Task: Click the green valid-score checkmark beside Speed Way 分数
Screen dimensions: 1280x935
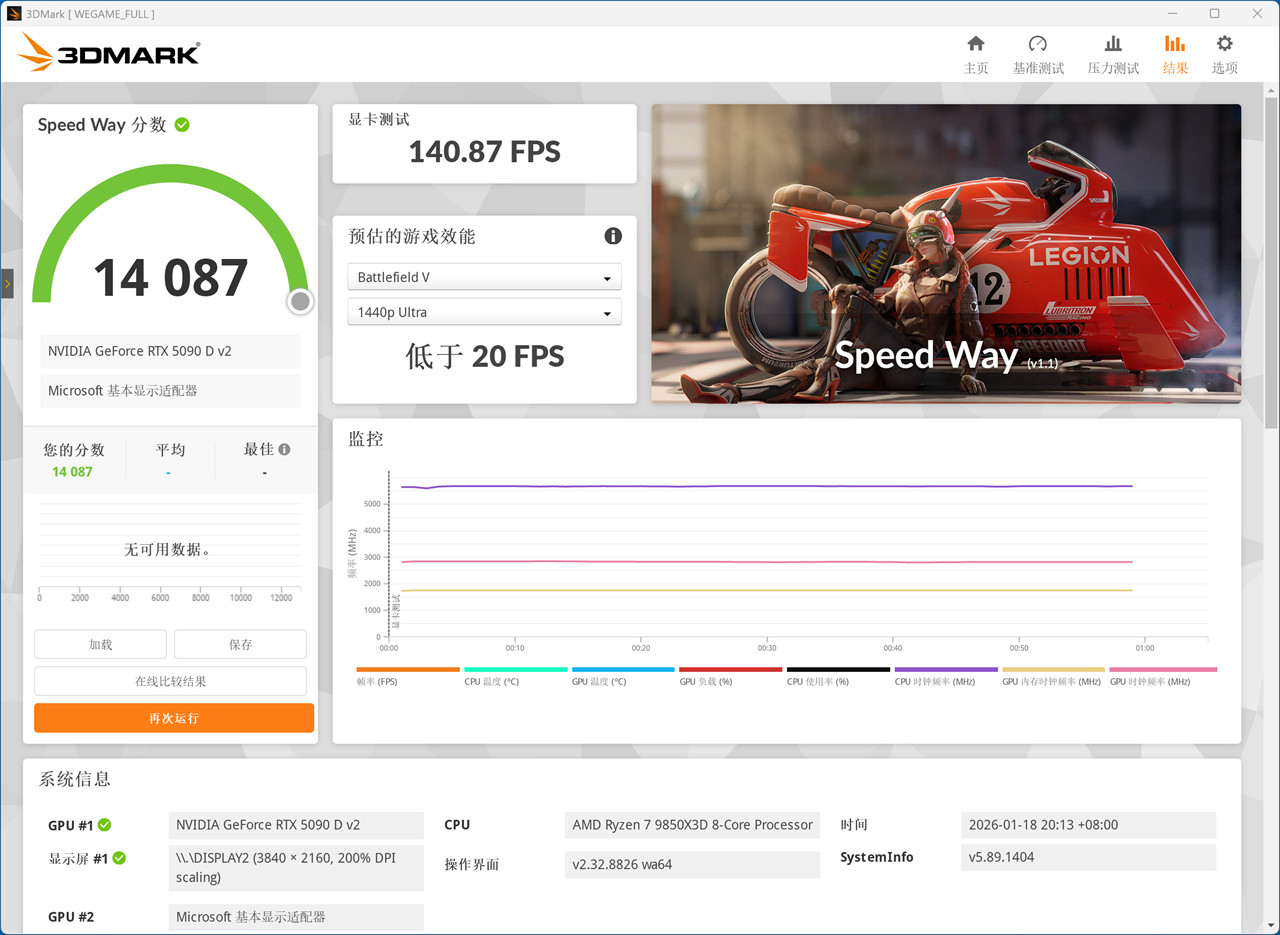Action: click(x=182, y=125)
